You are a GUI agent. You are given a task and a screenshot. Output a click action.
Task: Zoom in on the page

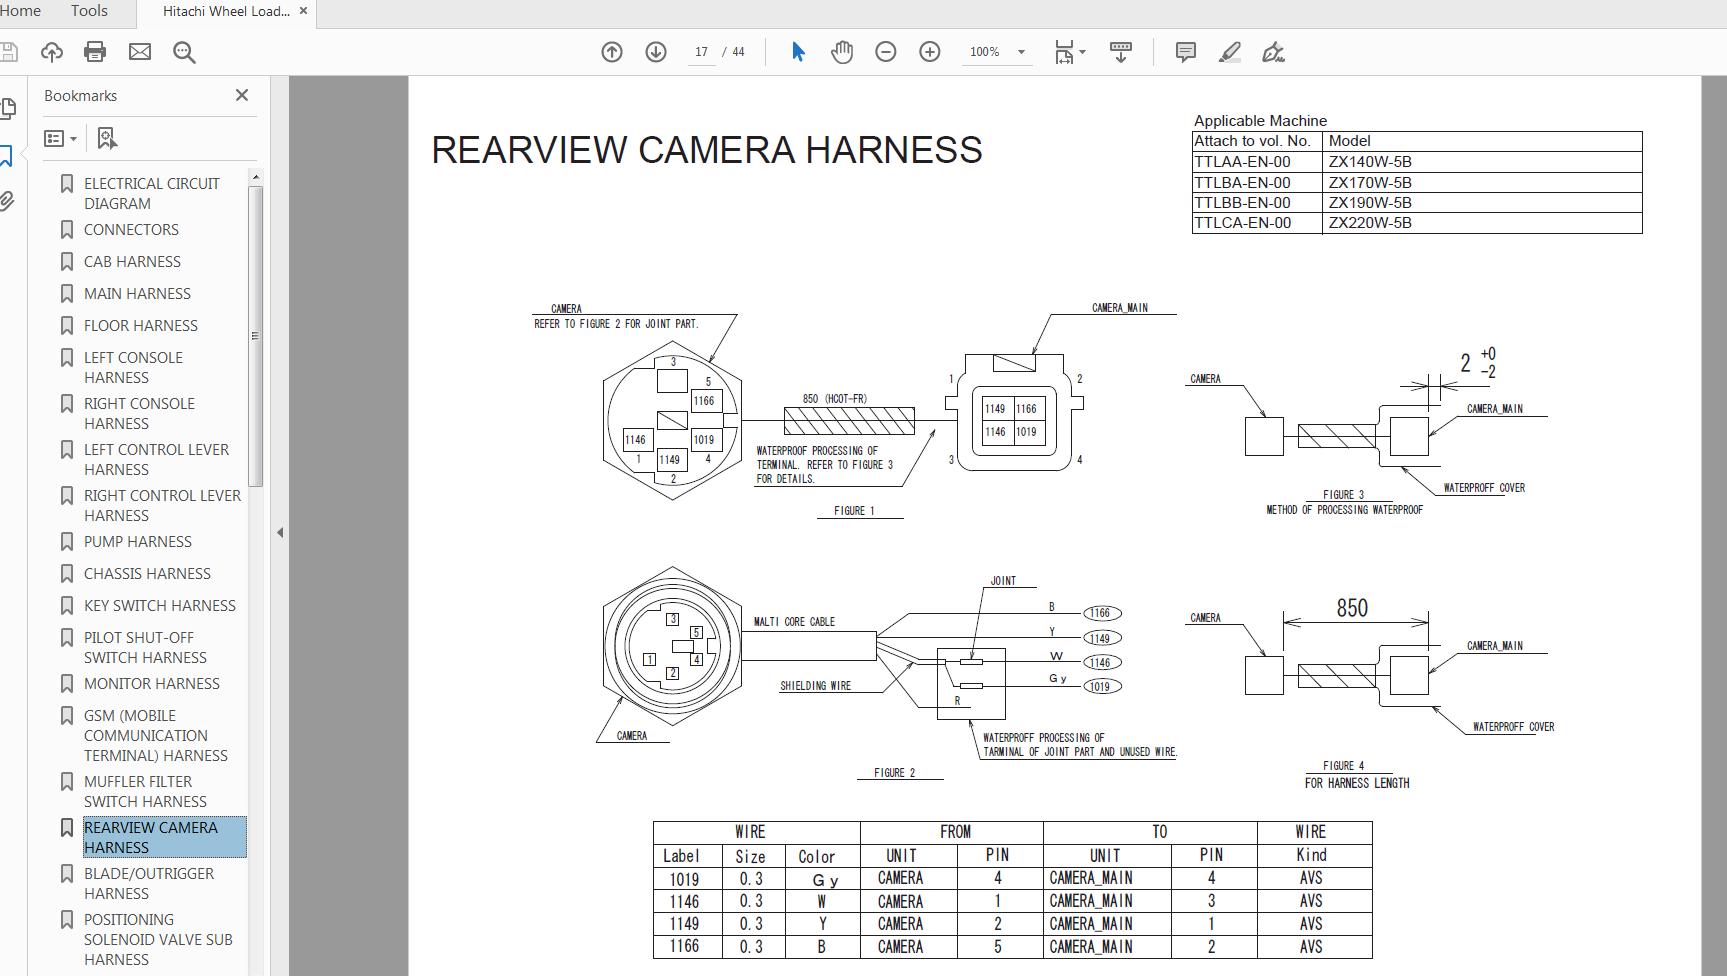tap(928, 51)
